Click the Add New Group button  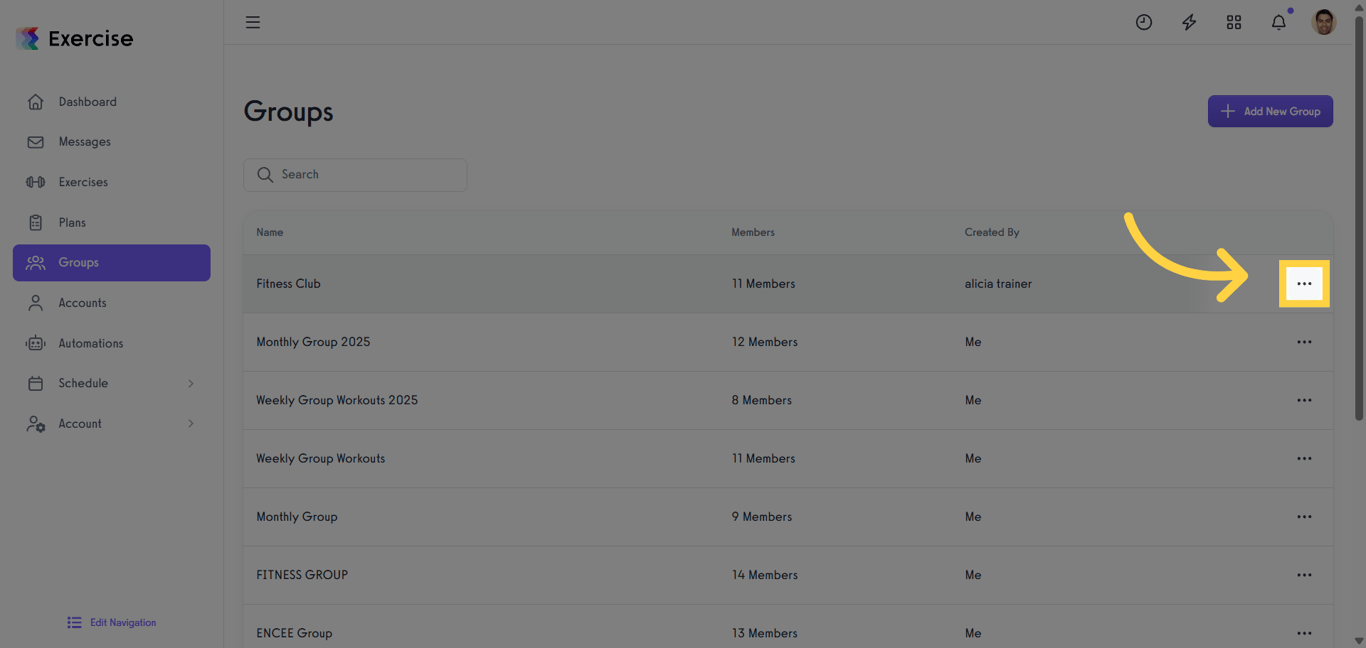(1270, 111)
